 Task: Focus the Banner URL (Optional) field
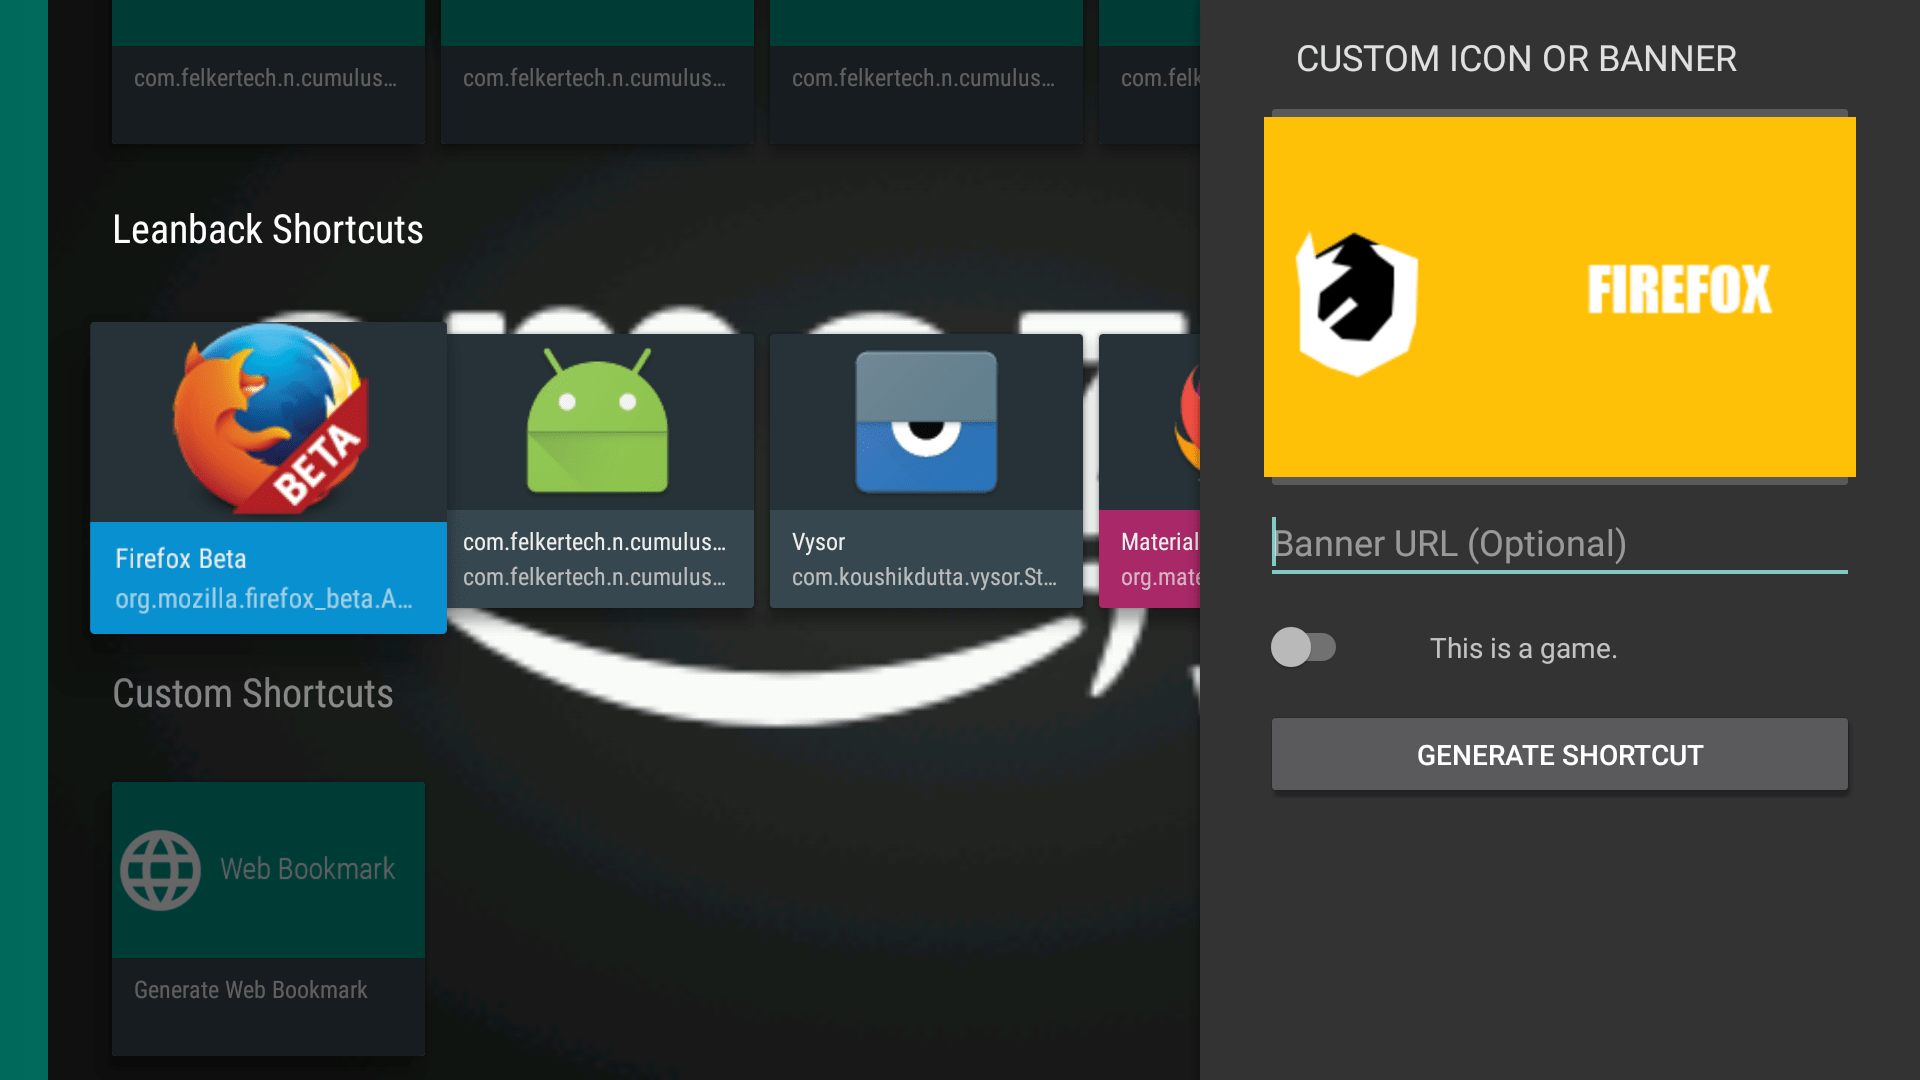click(x=1559, y=544)
